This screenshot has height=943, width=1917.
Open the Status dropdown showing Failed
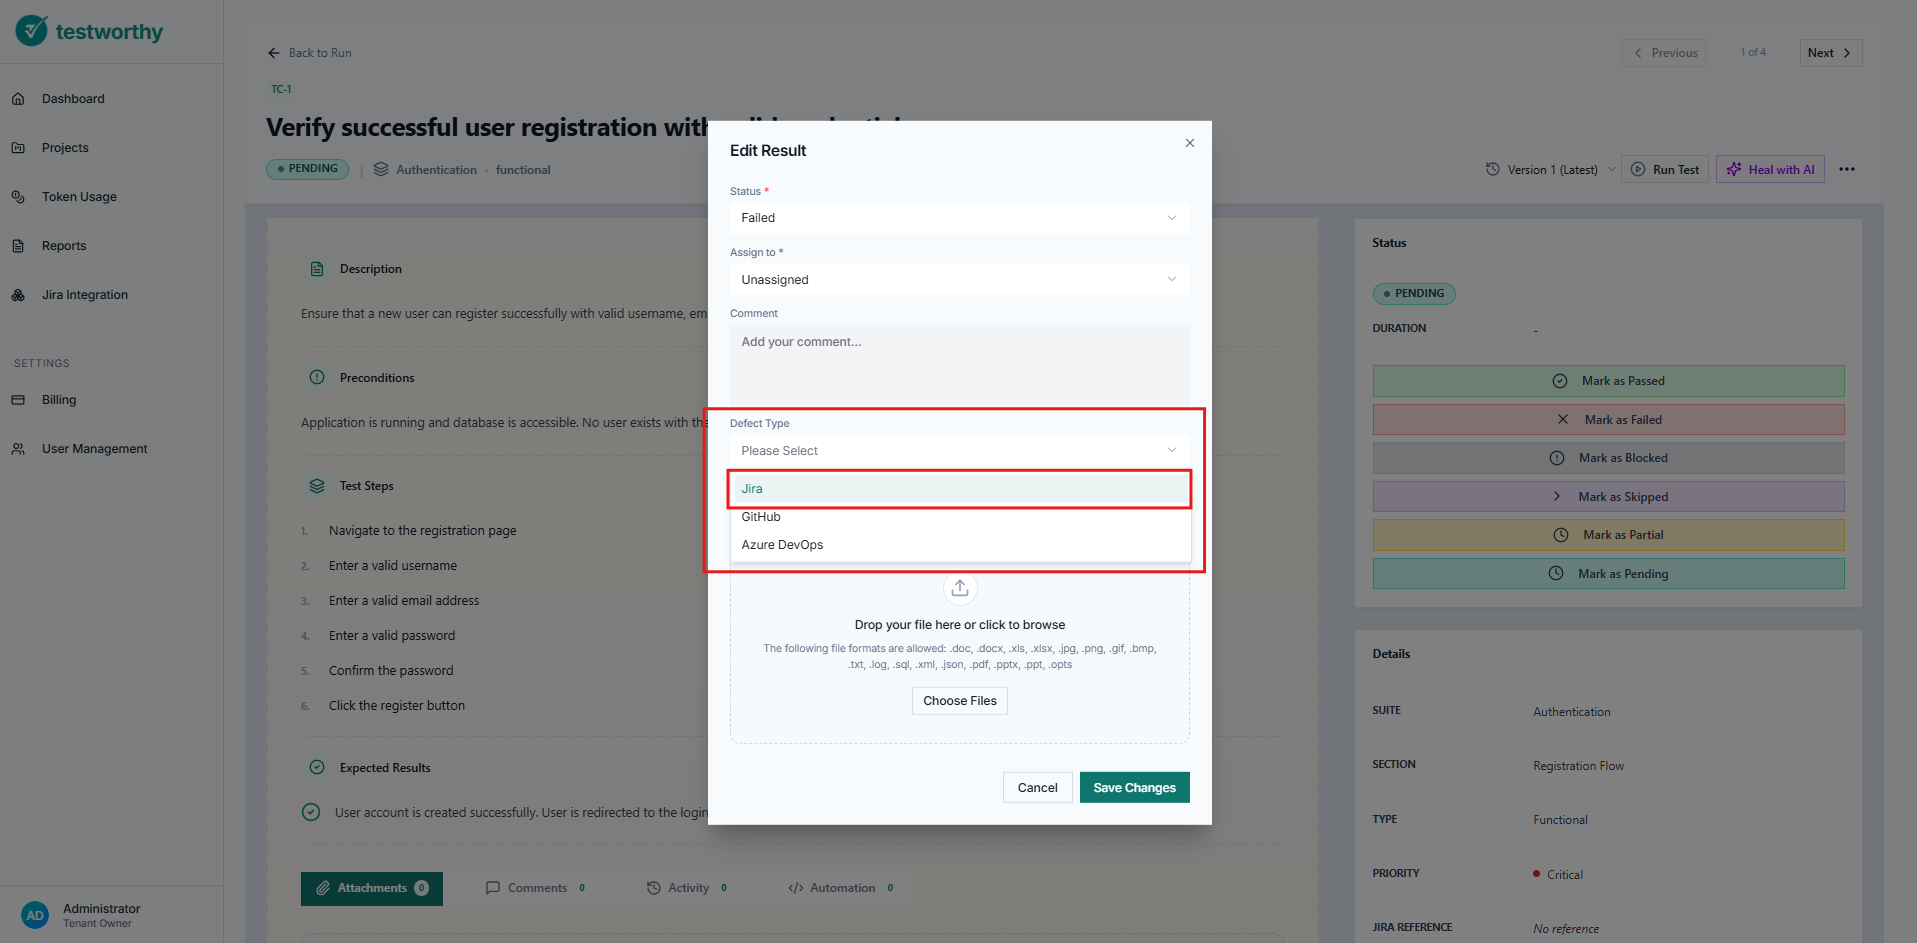click(x=959, y=218)
